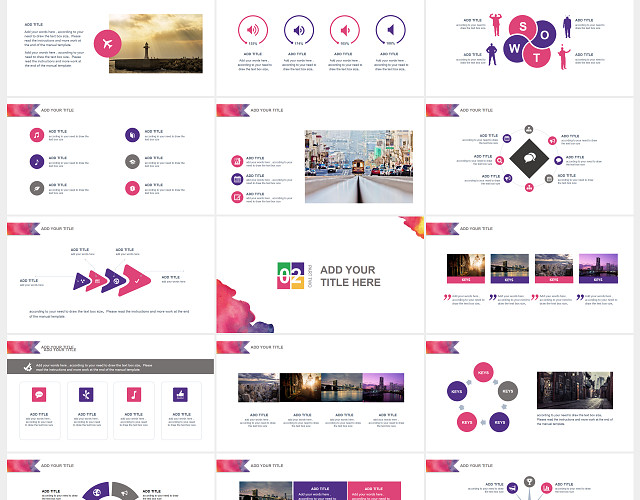
Task: Click the gray KEYS circle in cycle diagram
Action: point(508,391)
